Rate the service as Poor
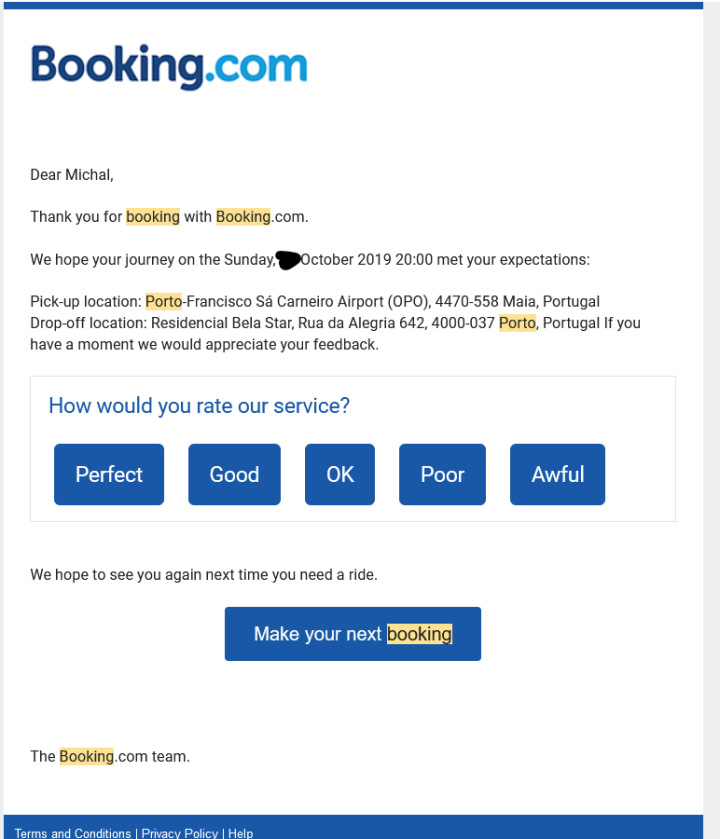 pyautogui.click(x=442, y=474)
